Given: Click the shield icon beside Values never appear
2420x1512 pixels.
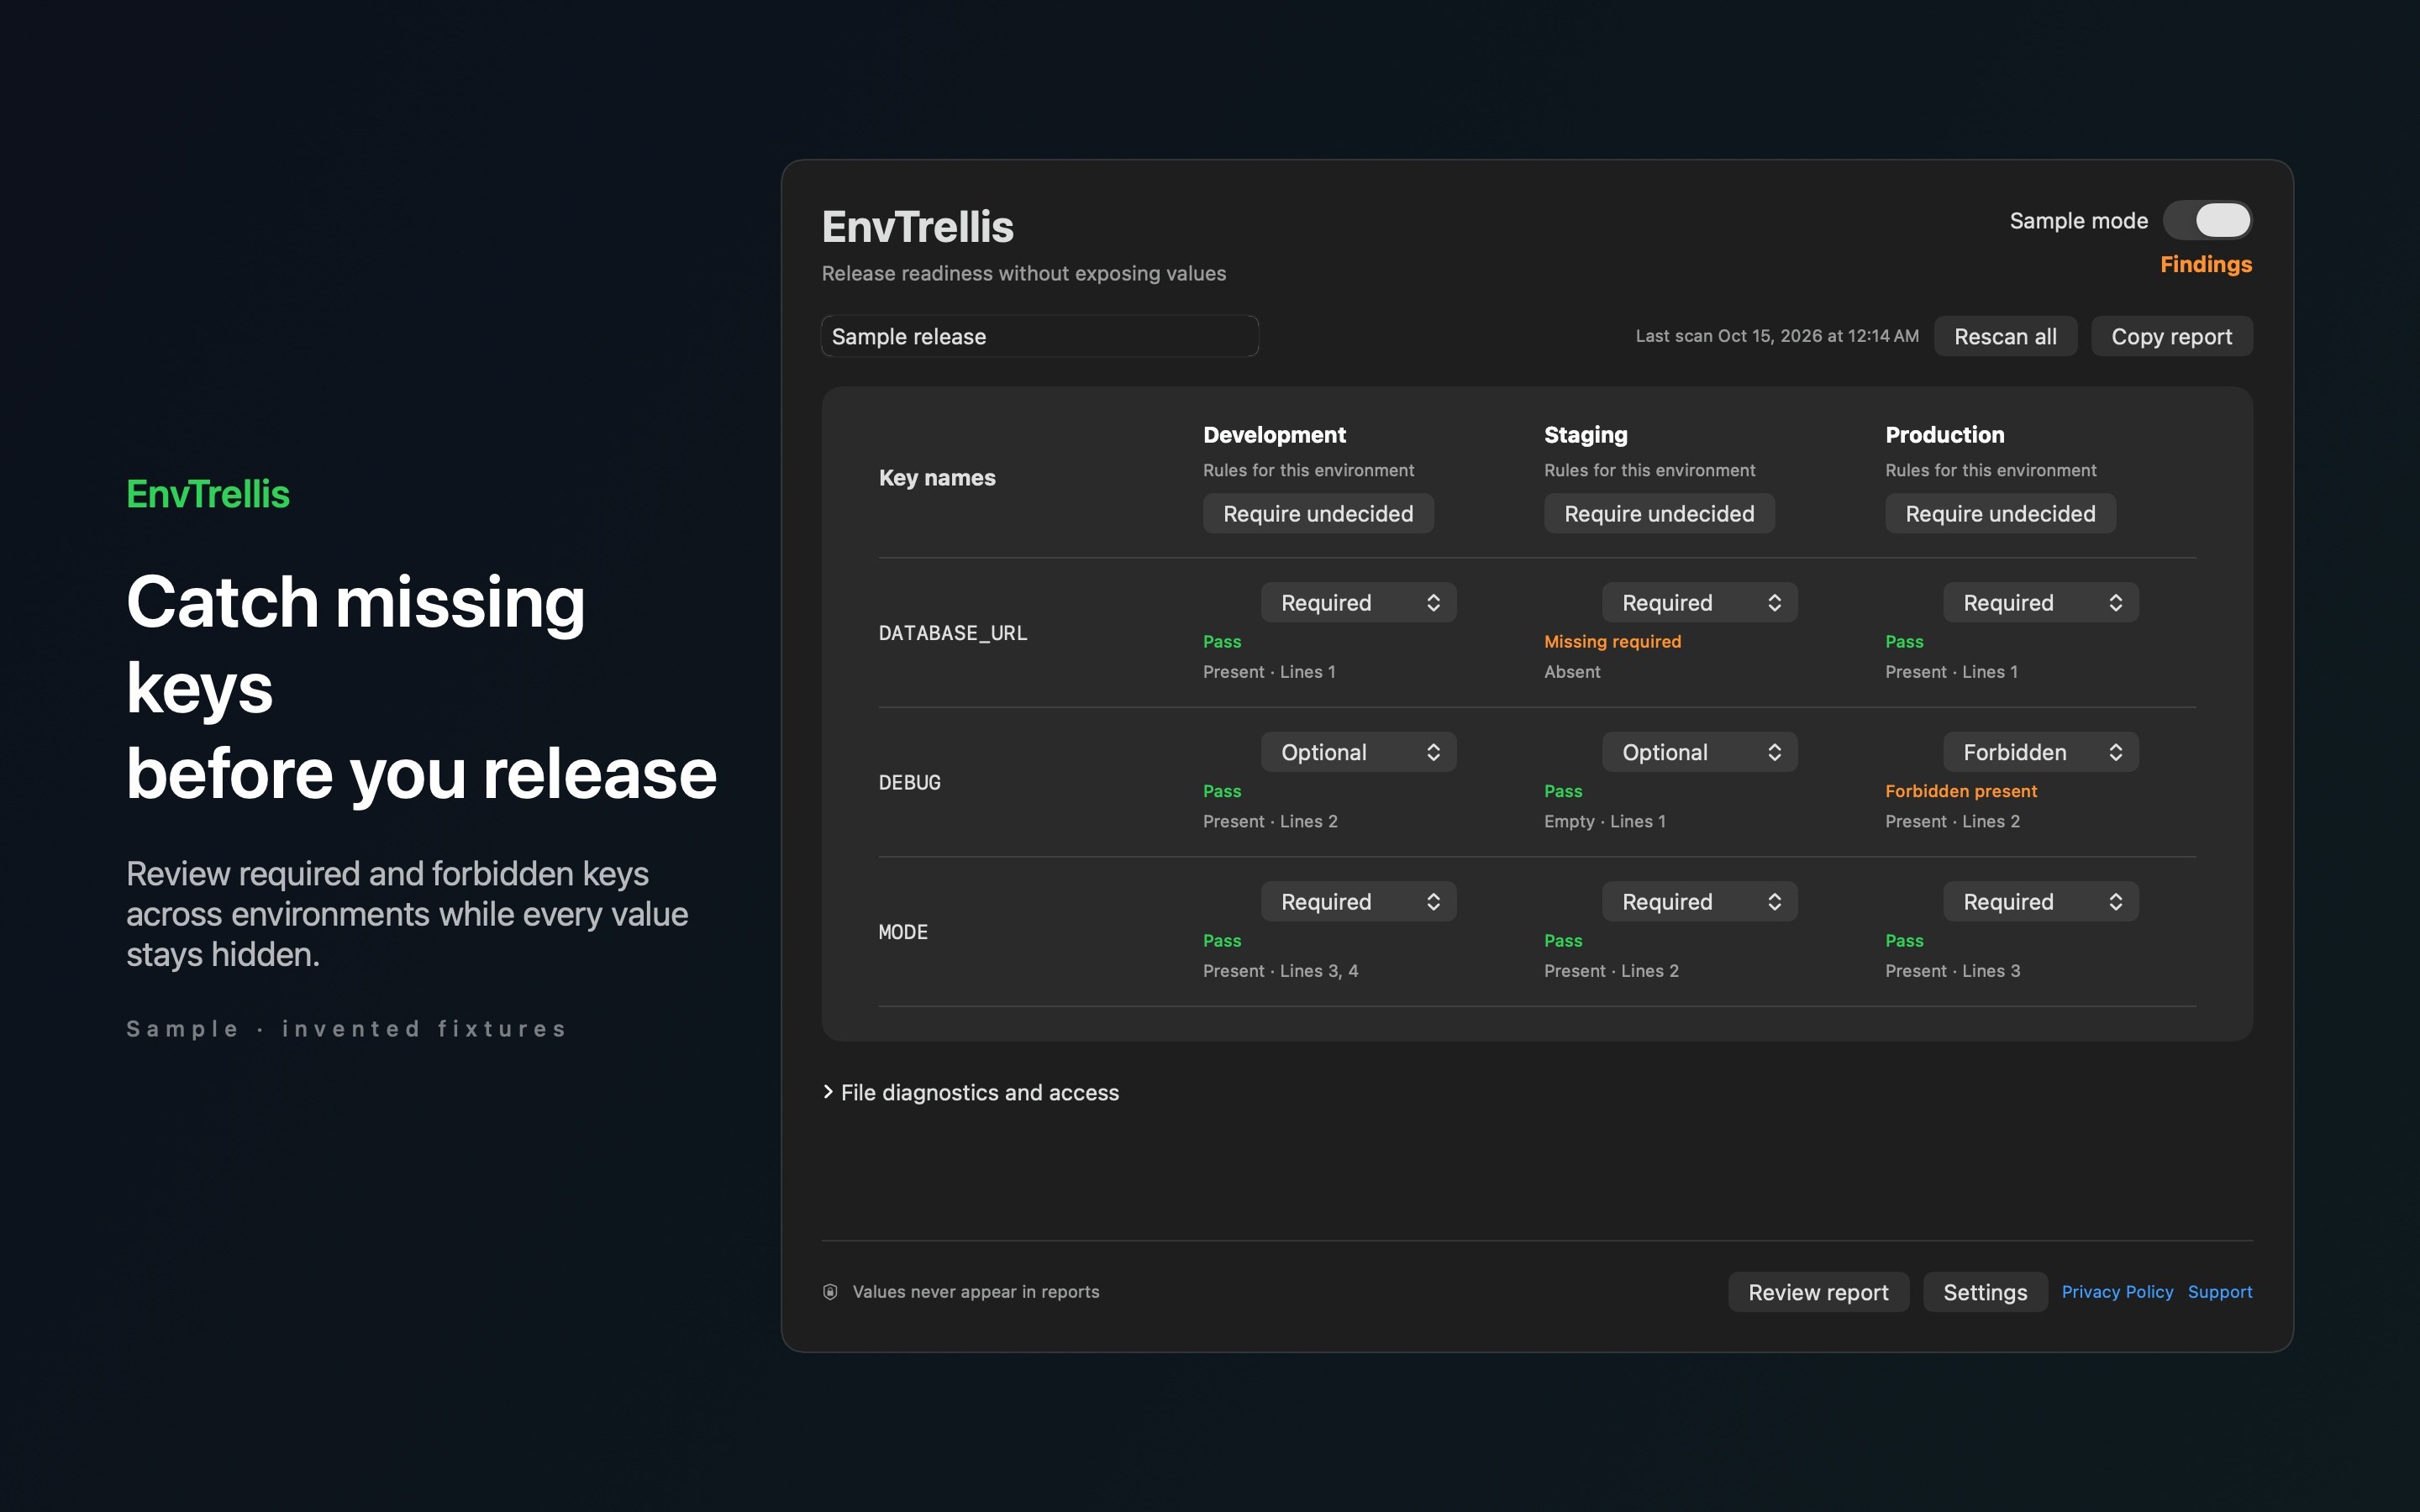Looking at the screenshot, I should coord(830,1291).
